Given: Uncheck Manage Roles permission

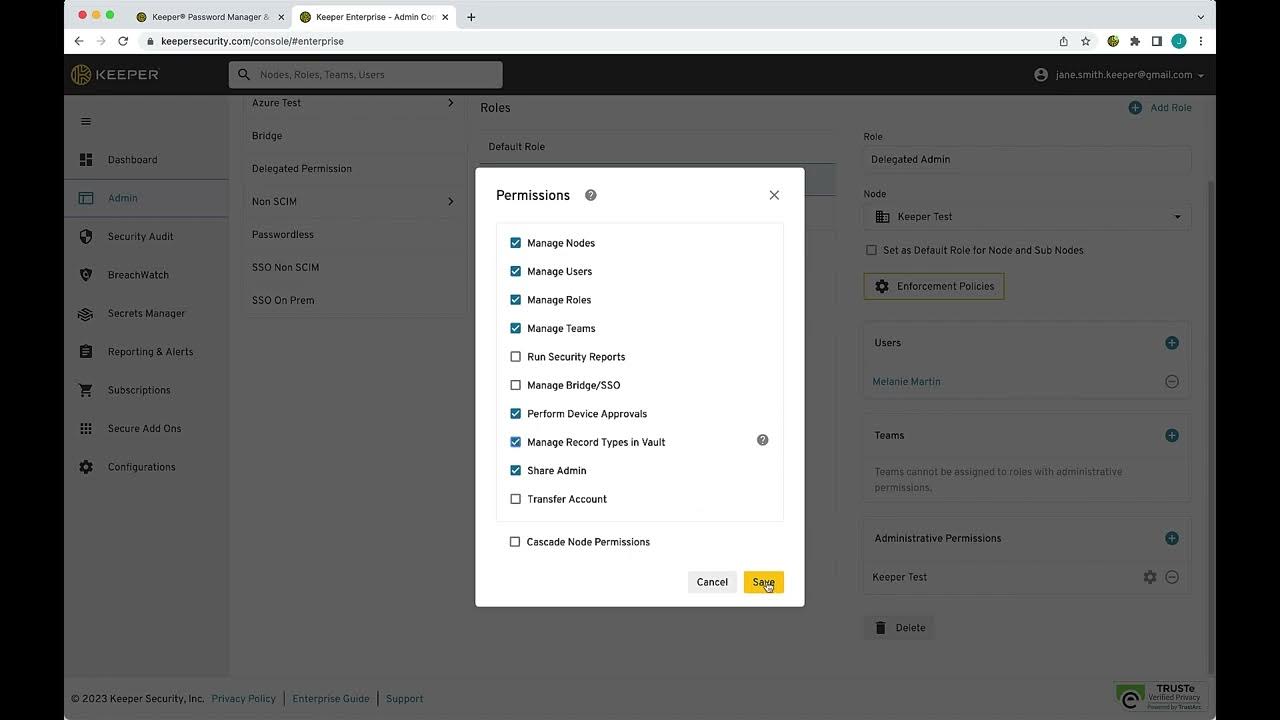Looking at the screenshot, I should pyautogui.click(x=516, y=300).
